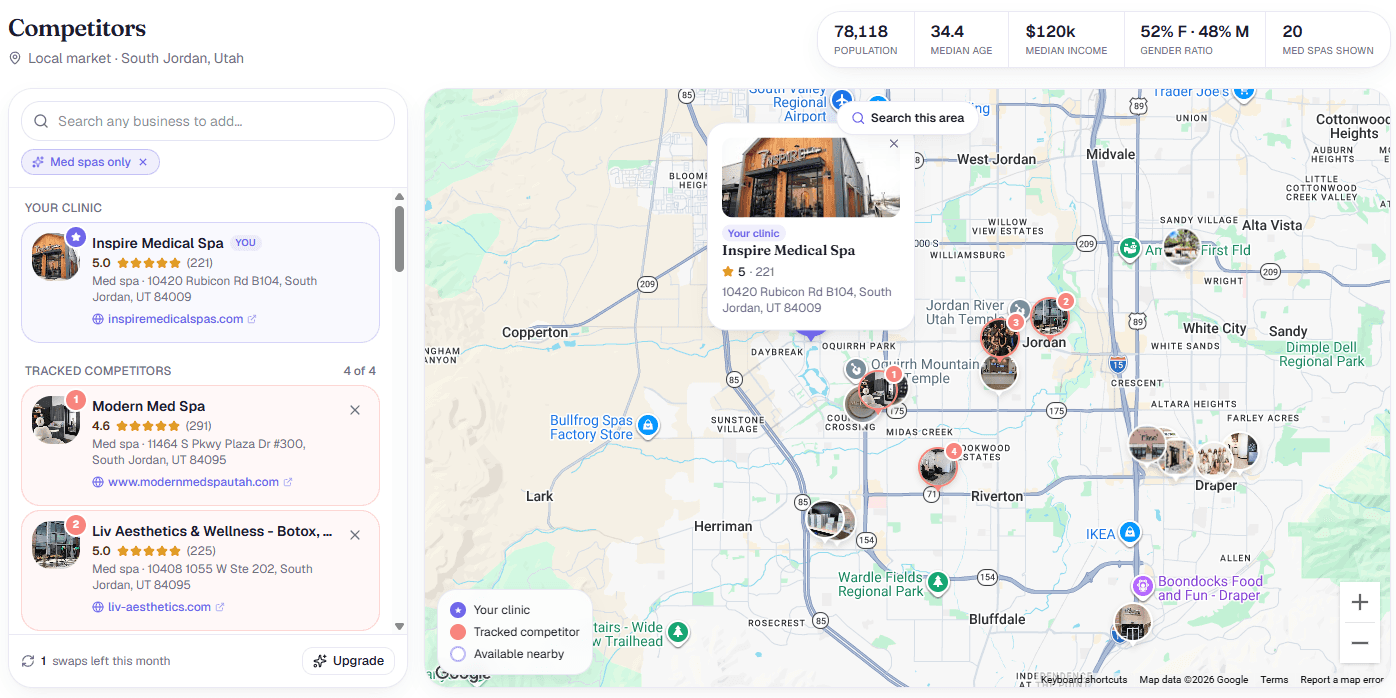Screen dimensions: 1396x698
Task: Click map marker number 4 competitor pin
Action: click(x=939, y=466)
